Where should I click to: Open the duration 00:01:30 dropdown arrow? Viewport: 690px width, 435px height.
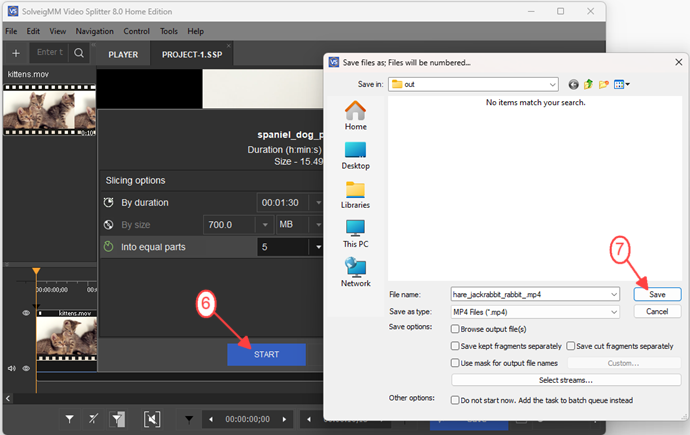[317, 203]
